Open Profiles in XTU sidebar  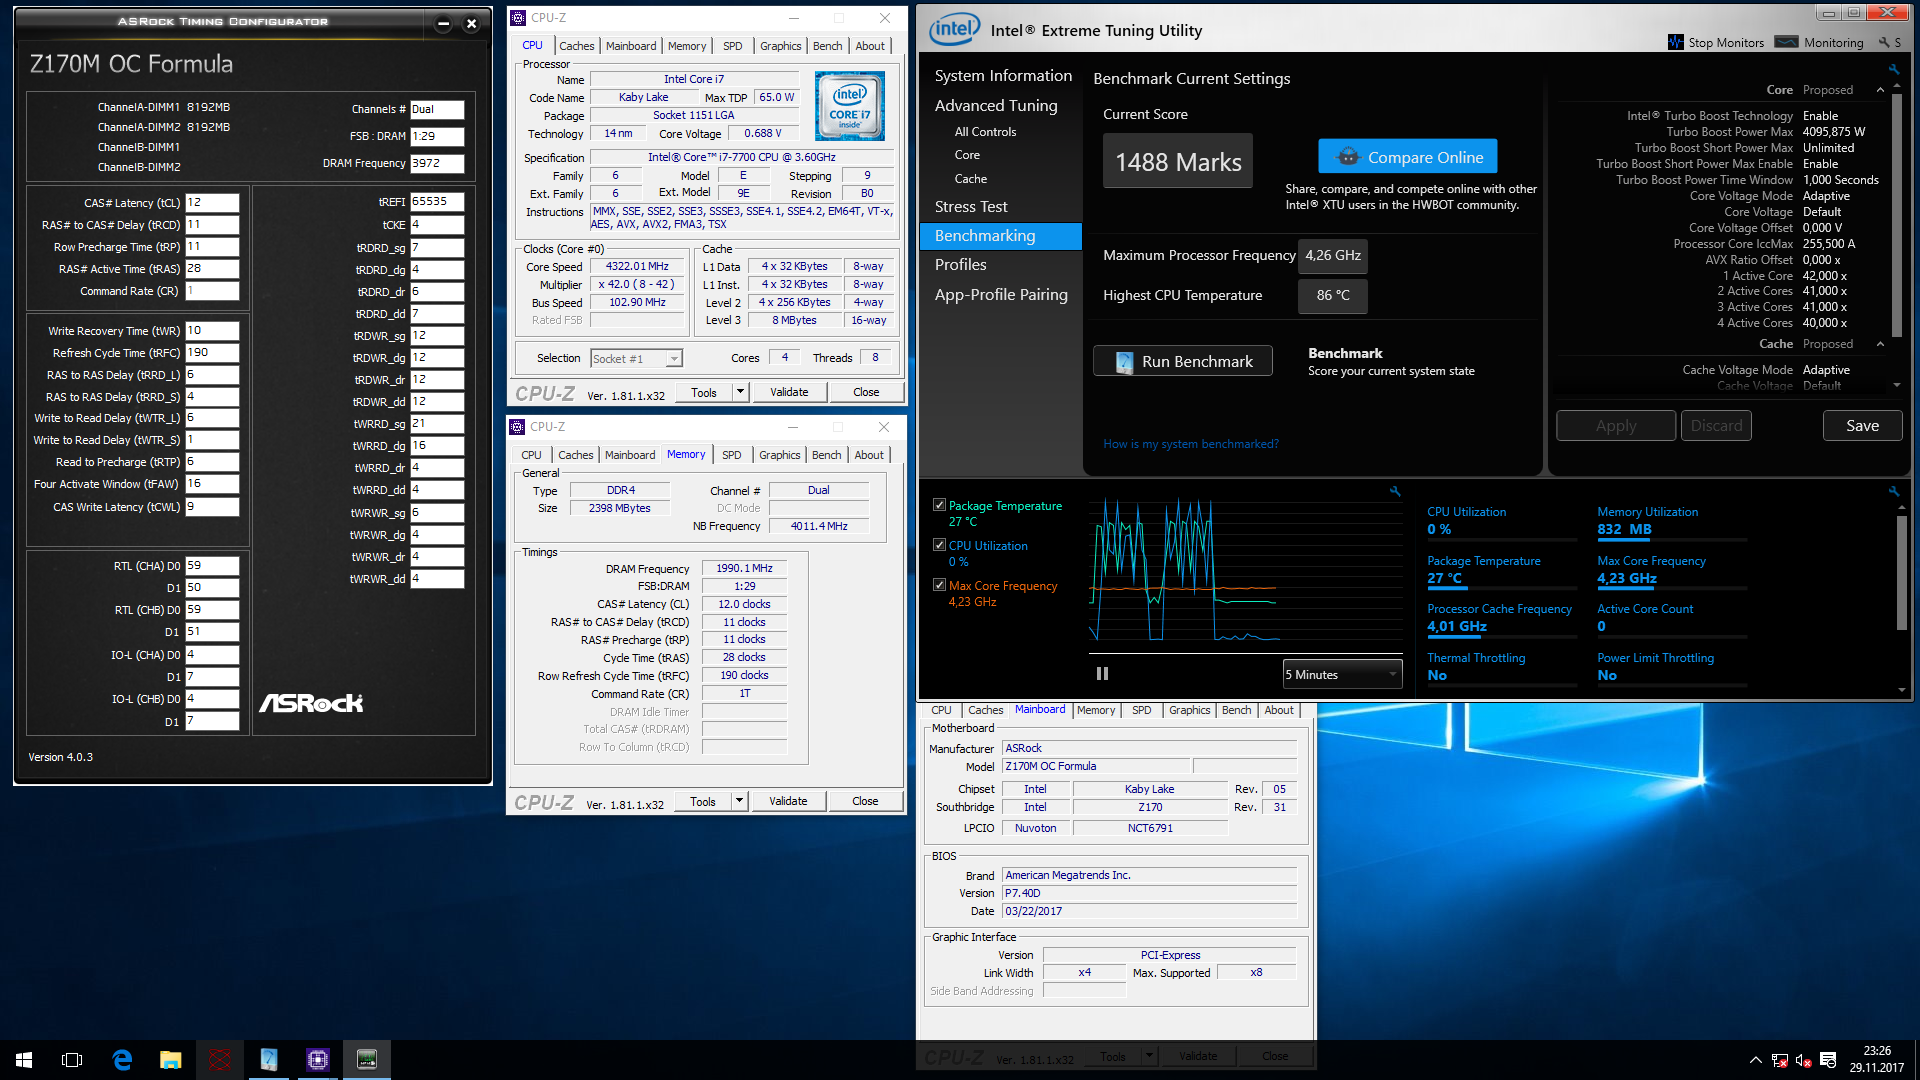coord(960,264)
